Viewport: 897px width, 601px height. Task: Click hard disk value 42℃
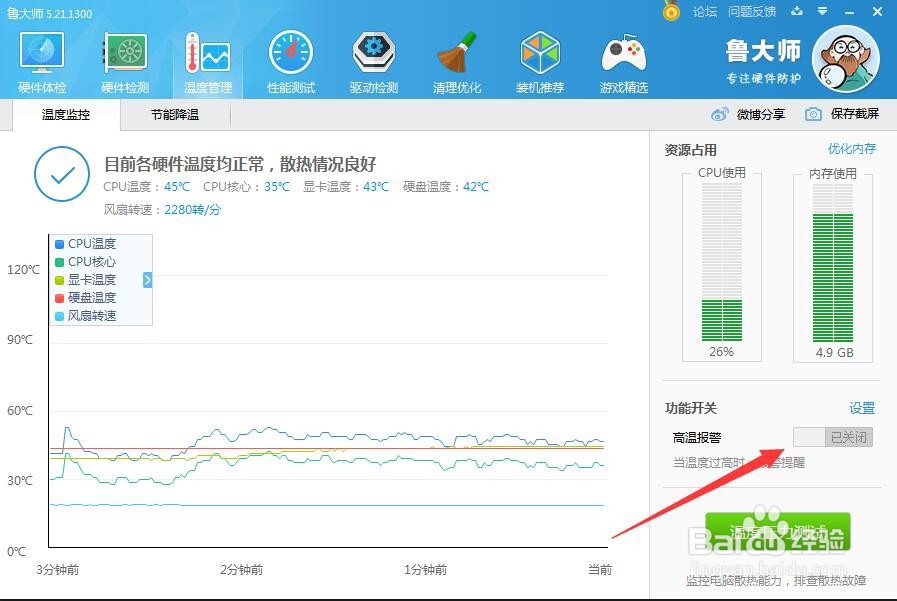476,186
